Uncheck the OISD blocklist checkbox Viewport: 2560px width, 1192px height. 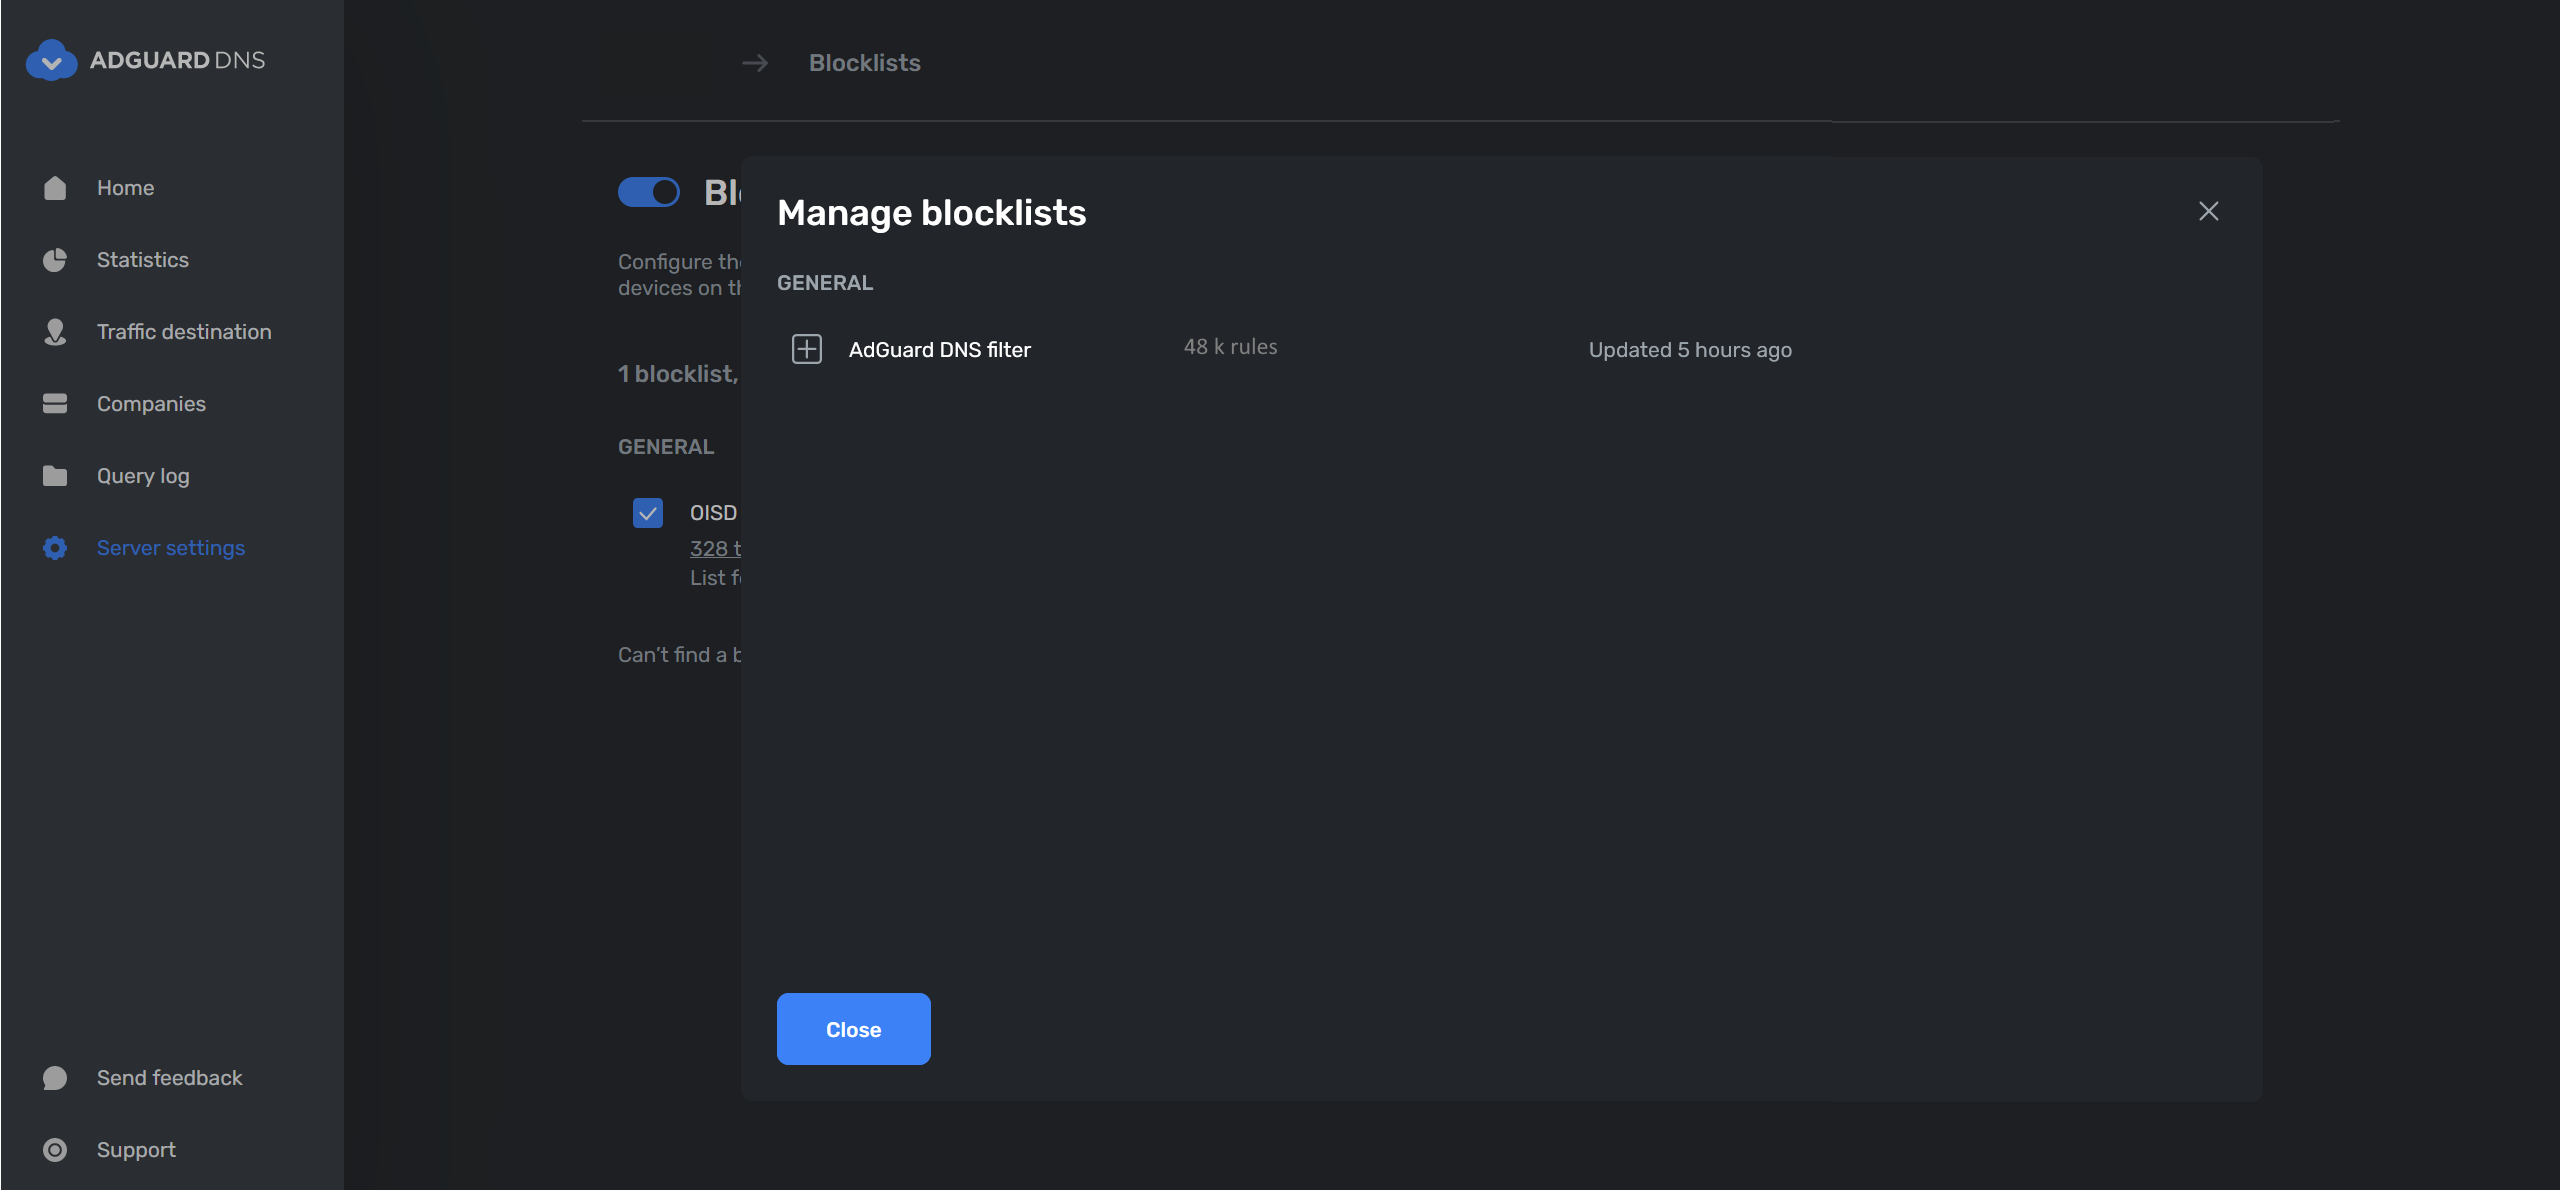pyautogui.click(x=648, y=512)
